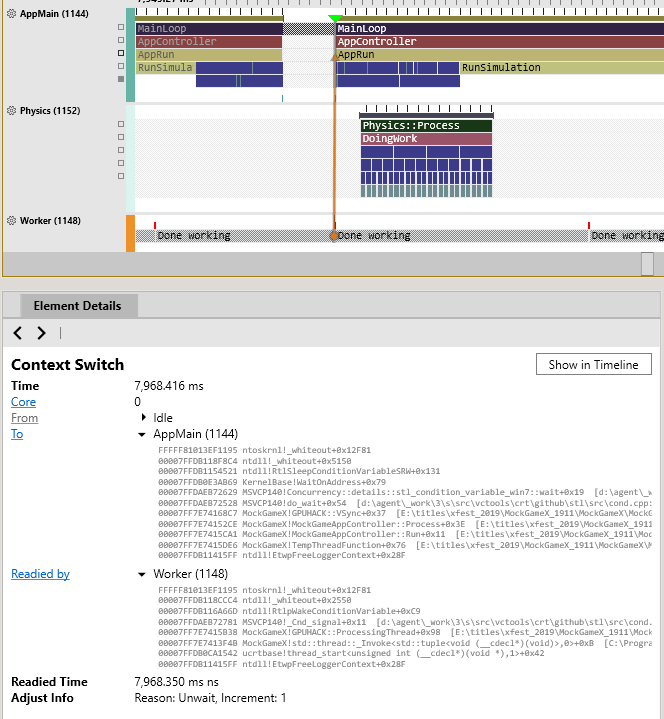Viewport: 664px width, 719px height.
Task: Open the Readied by link
Action: pyautogui.click(x=40, y=574)
